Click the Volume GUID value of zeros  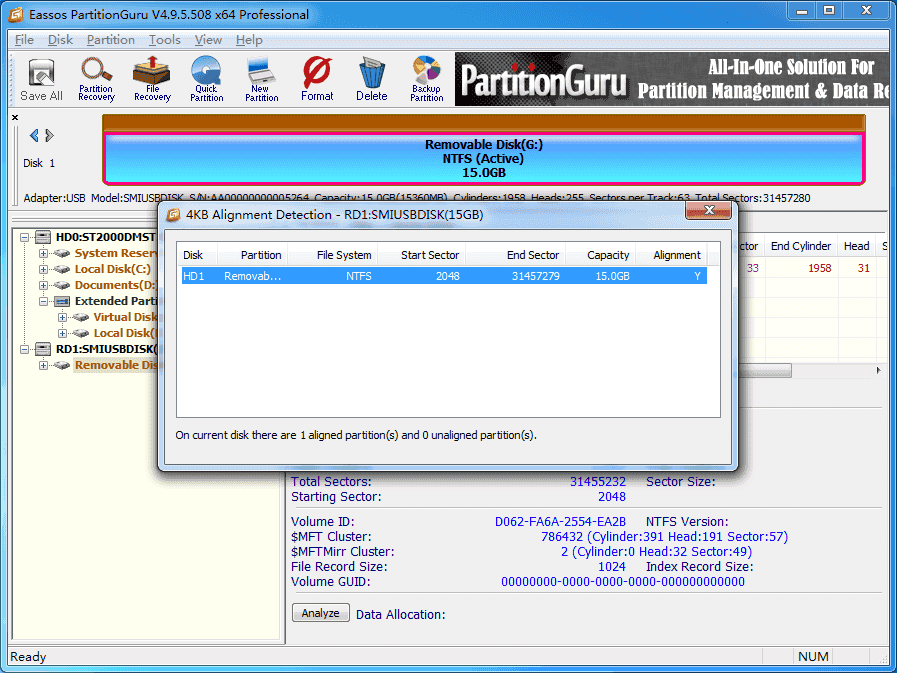pos(623,582)
